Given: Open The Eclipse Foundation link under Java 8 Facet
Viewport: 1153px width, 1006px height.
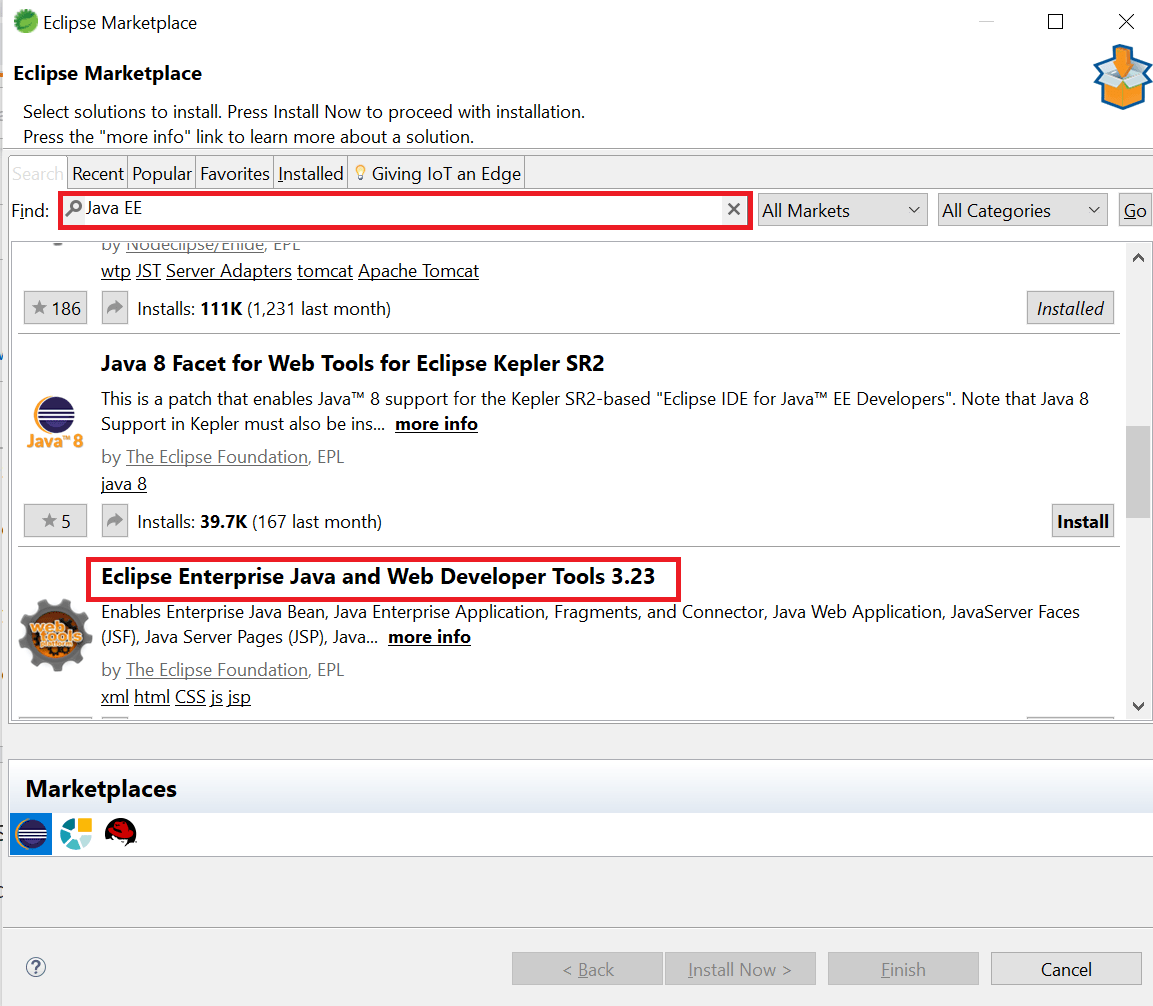Looking at the screenshot, I should (x=217, y=457).
